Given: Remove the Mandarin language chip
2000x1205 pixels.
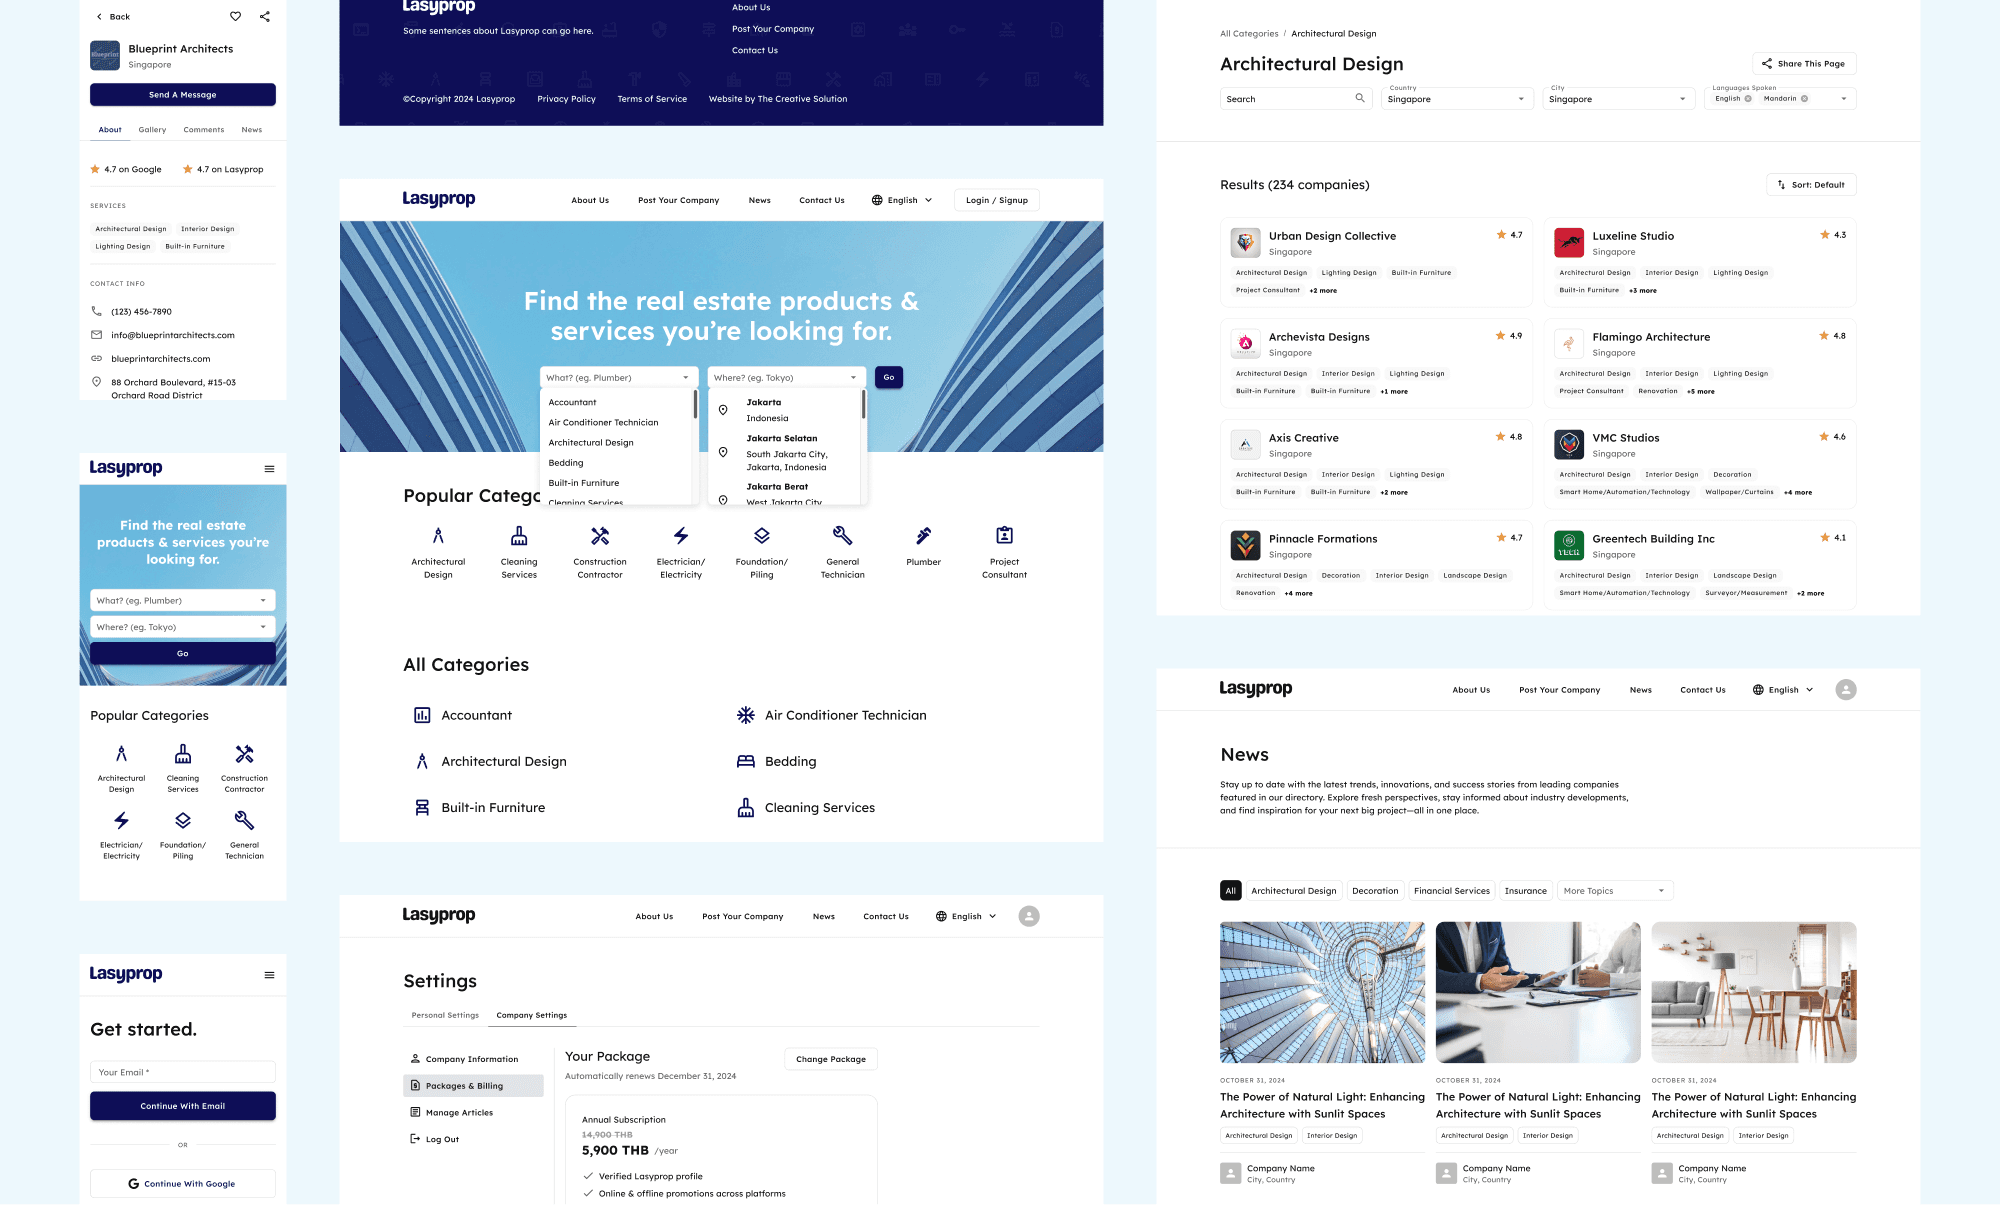Looking at the screenshot, I should coord(1804,99).
